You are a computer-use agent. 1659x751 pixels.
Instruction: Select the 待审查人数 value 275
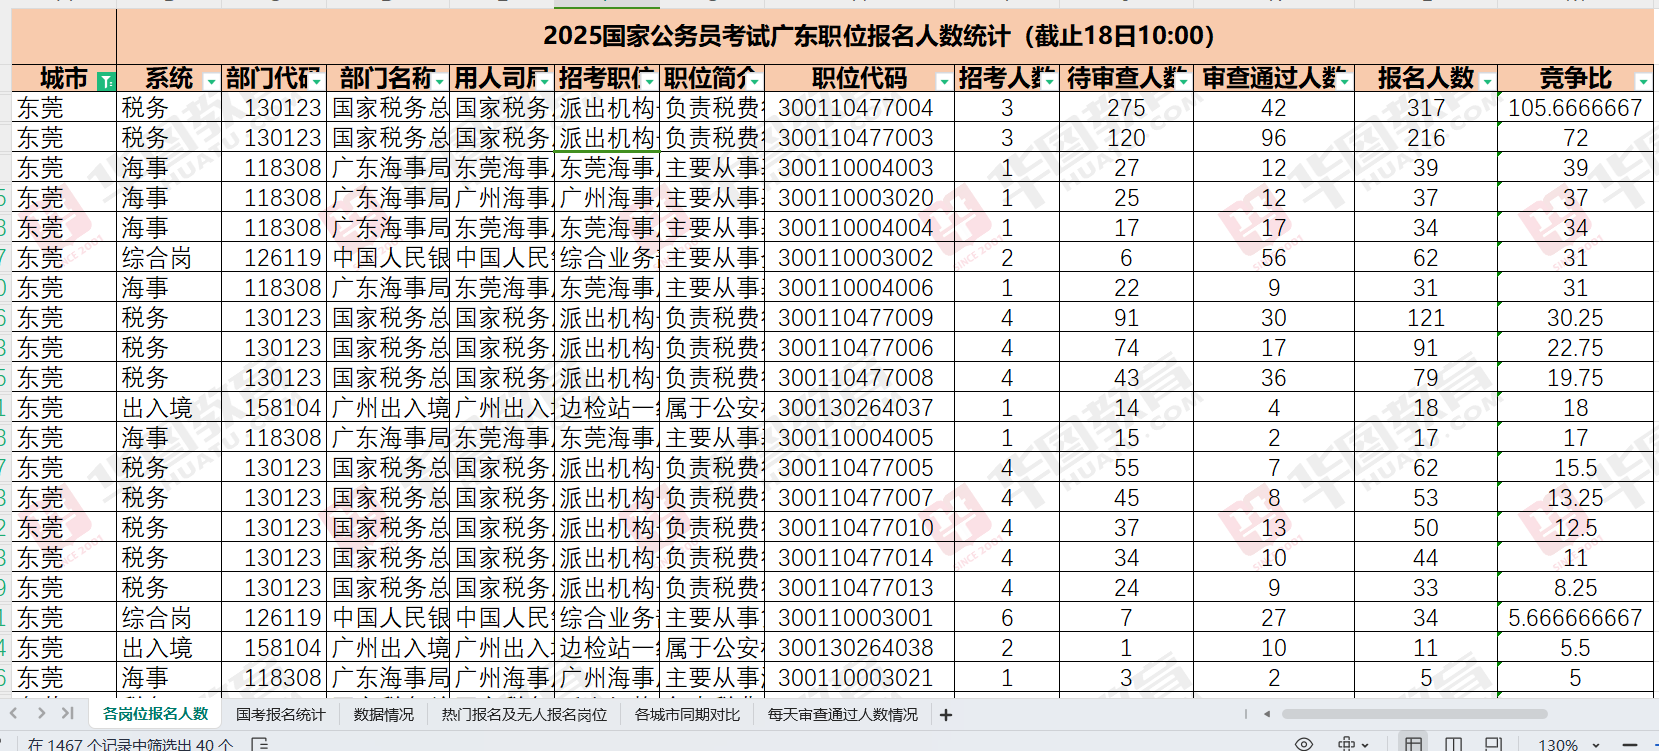tap(1126, 108)
